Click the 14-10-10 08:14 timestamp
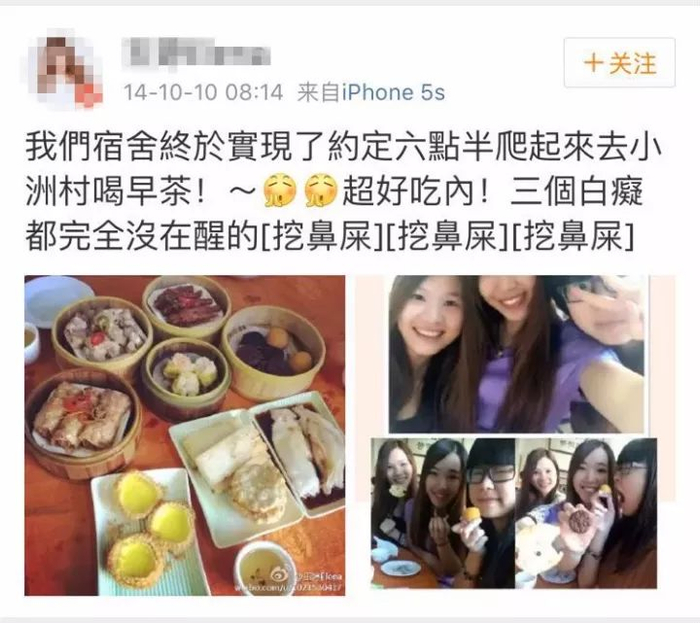Viewport: 700px width, 623px height. [x=203, y=93]
